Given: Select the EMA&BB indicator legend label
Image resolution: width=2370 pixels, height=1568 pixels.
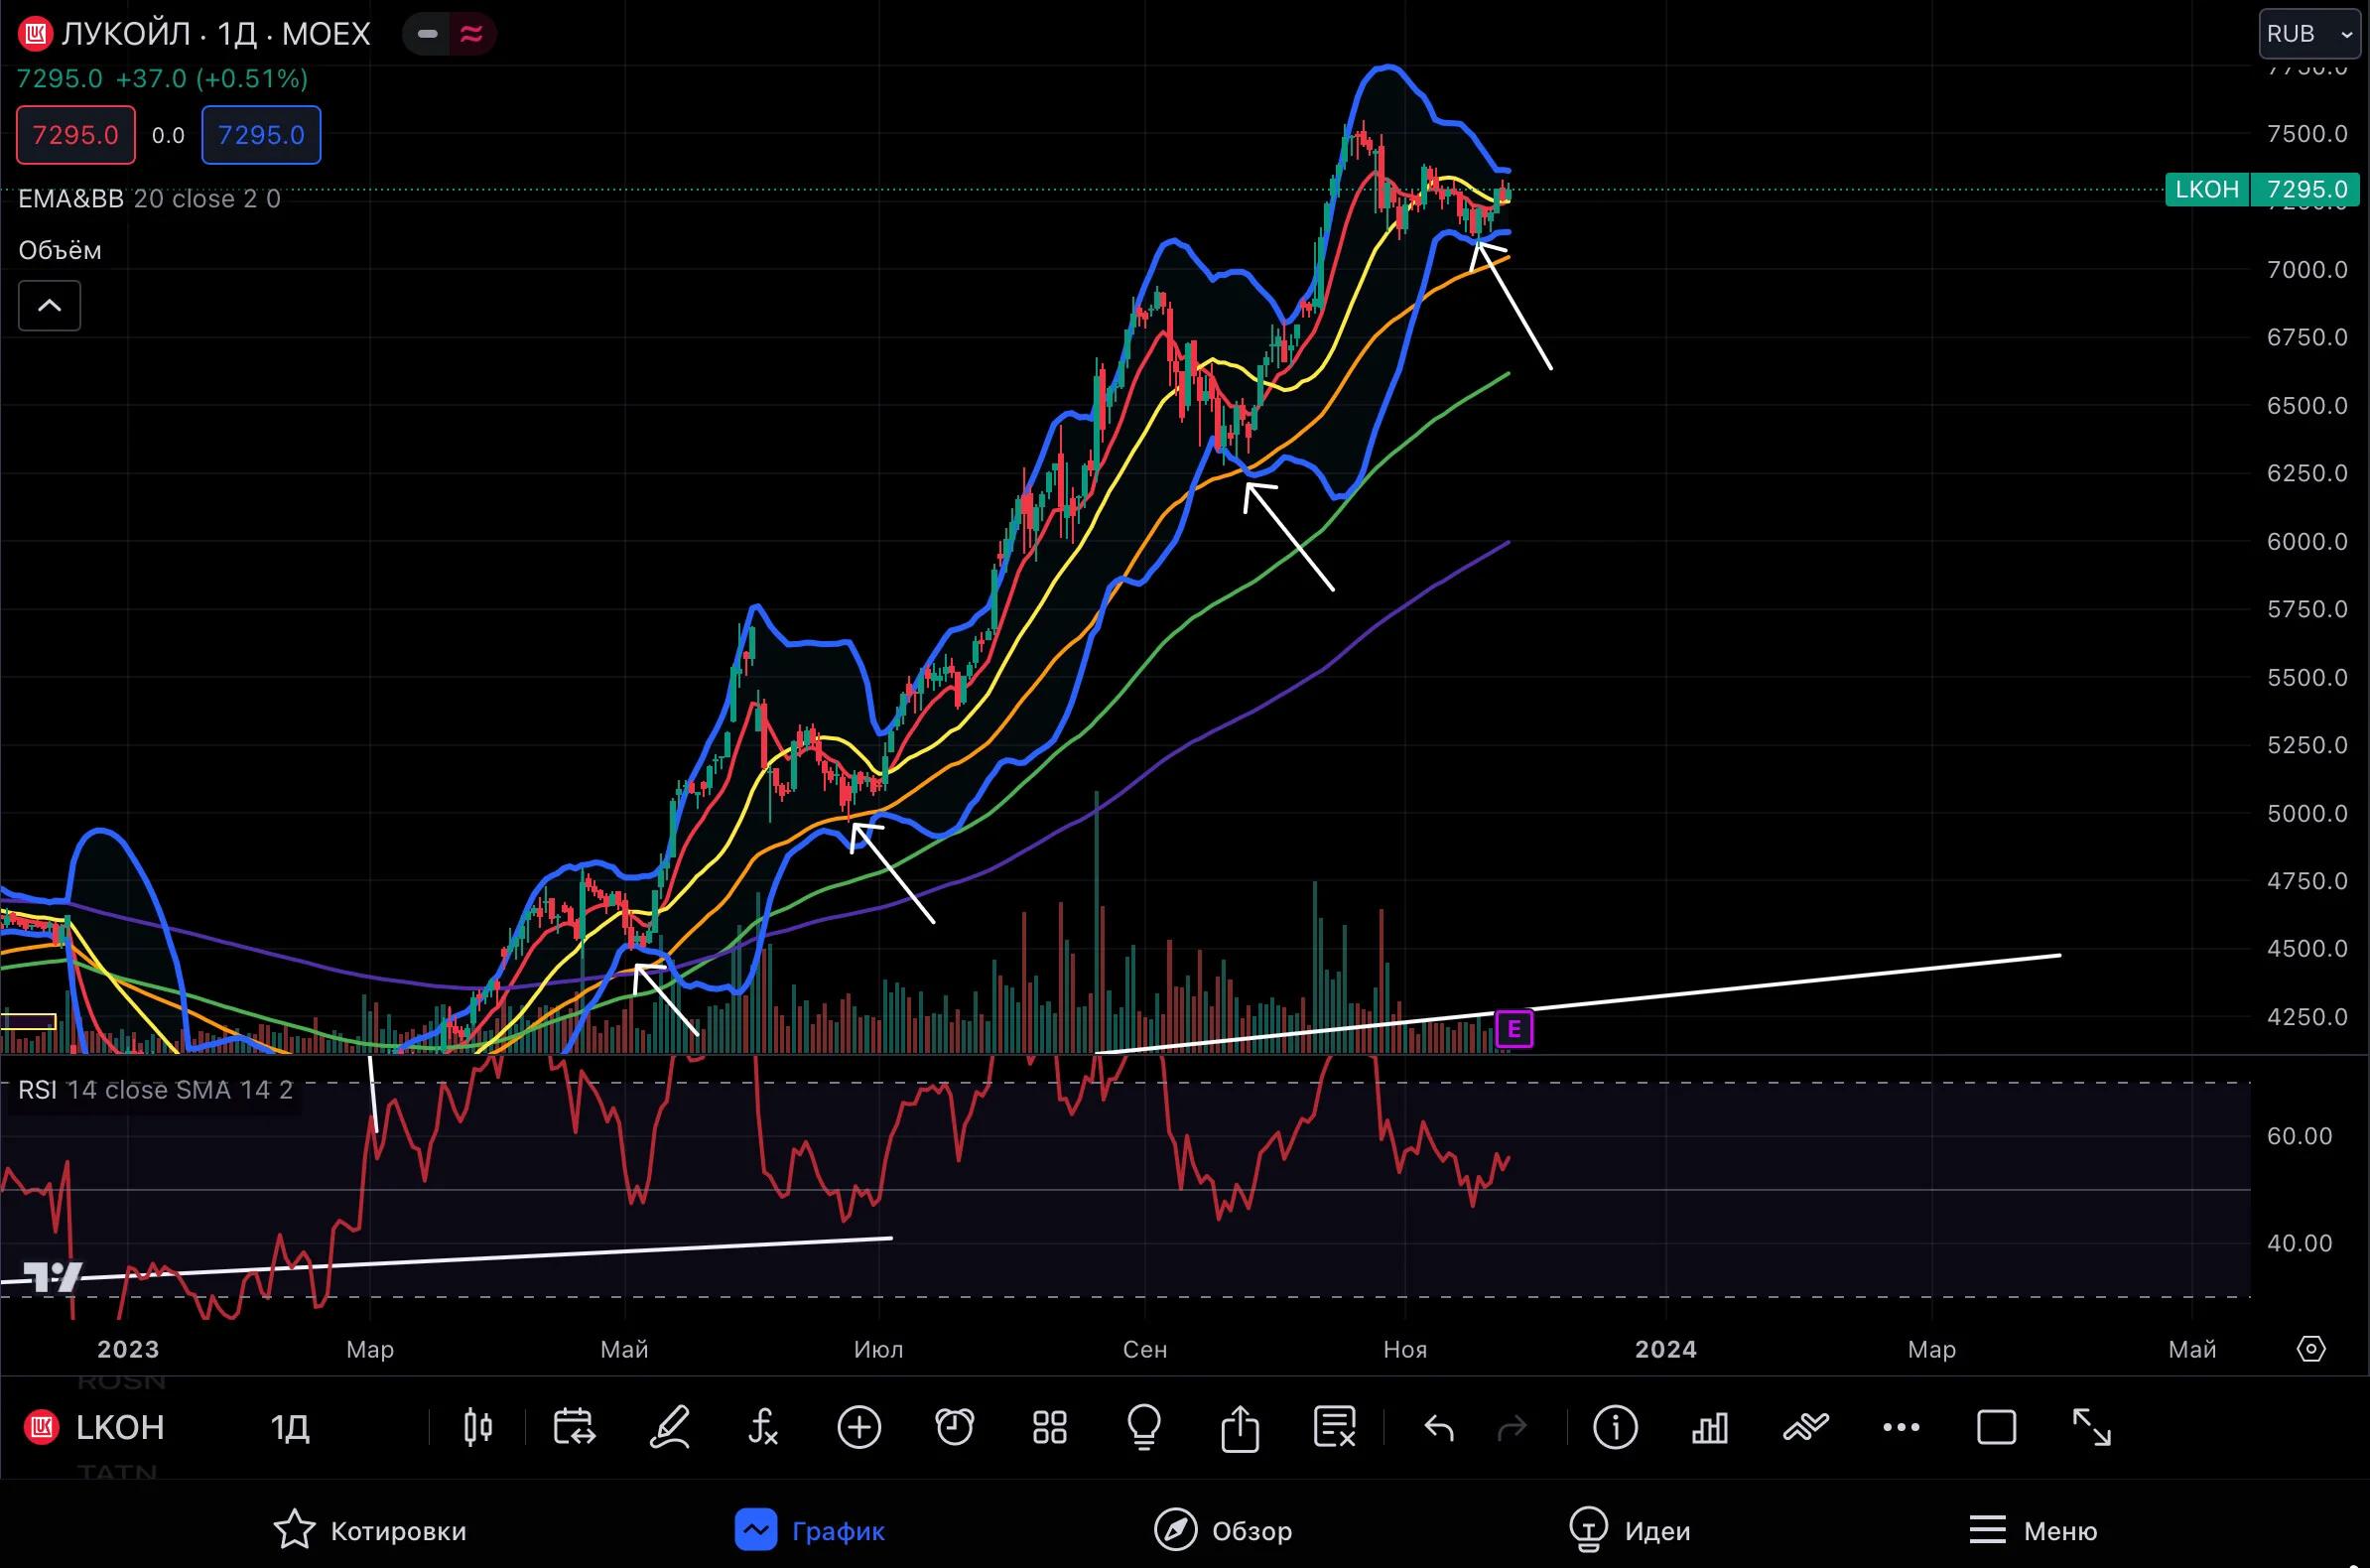Looking at the screenshot, I should click(71, 199).
